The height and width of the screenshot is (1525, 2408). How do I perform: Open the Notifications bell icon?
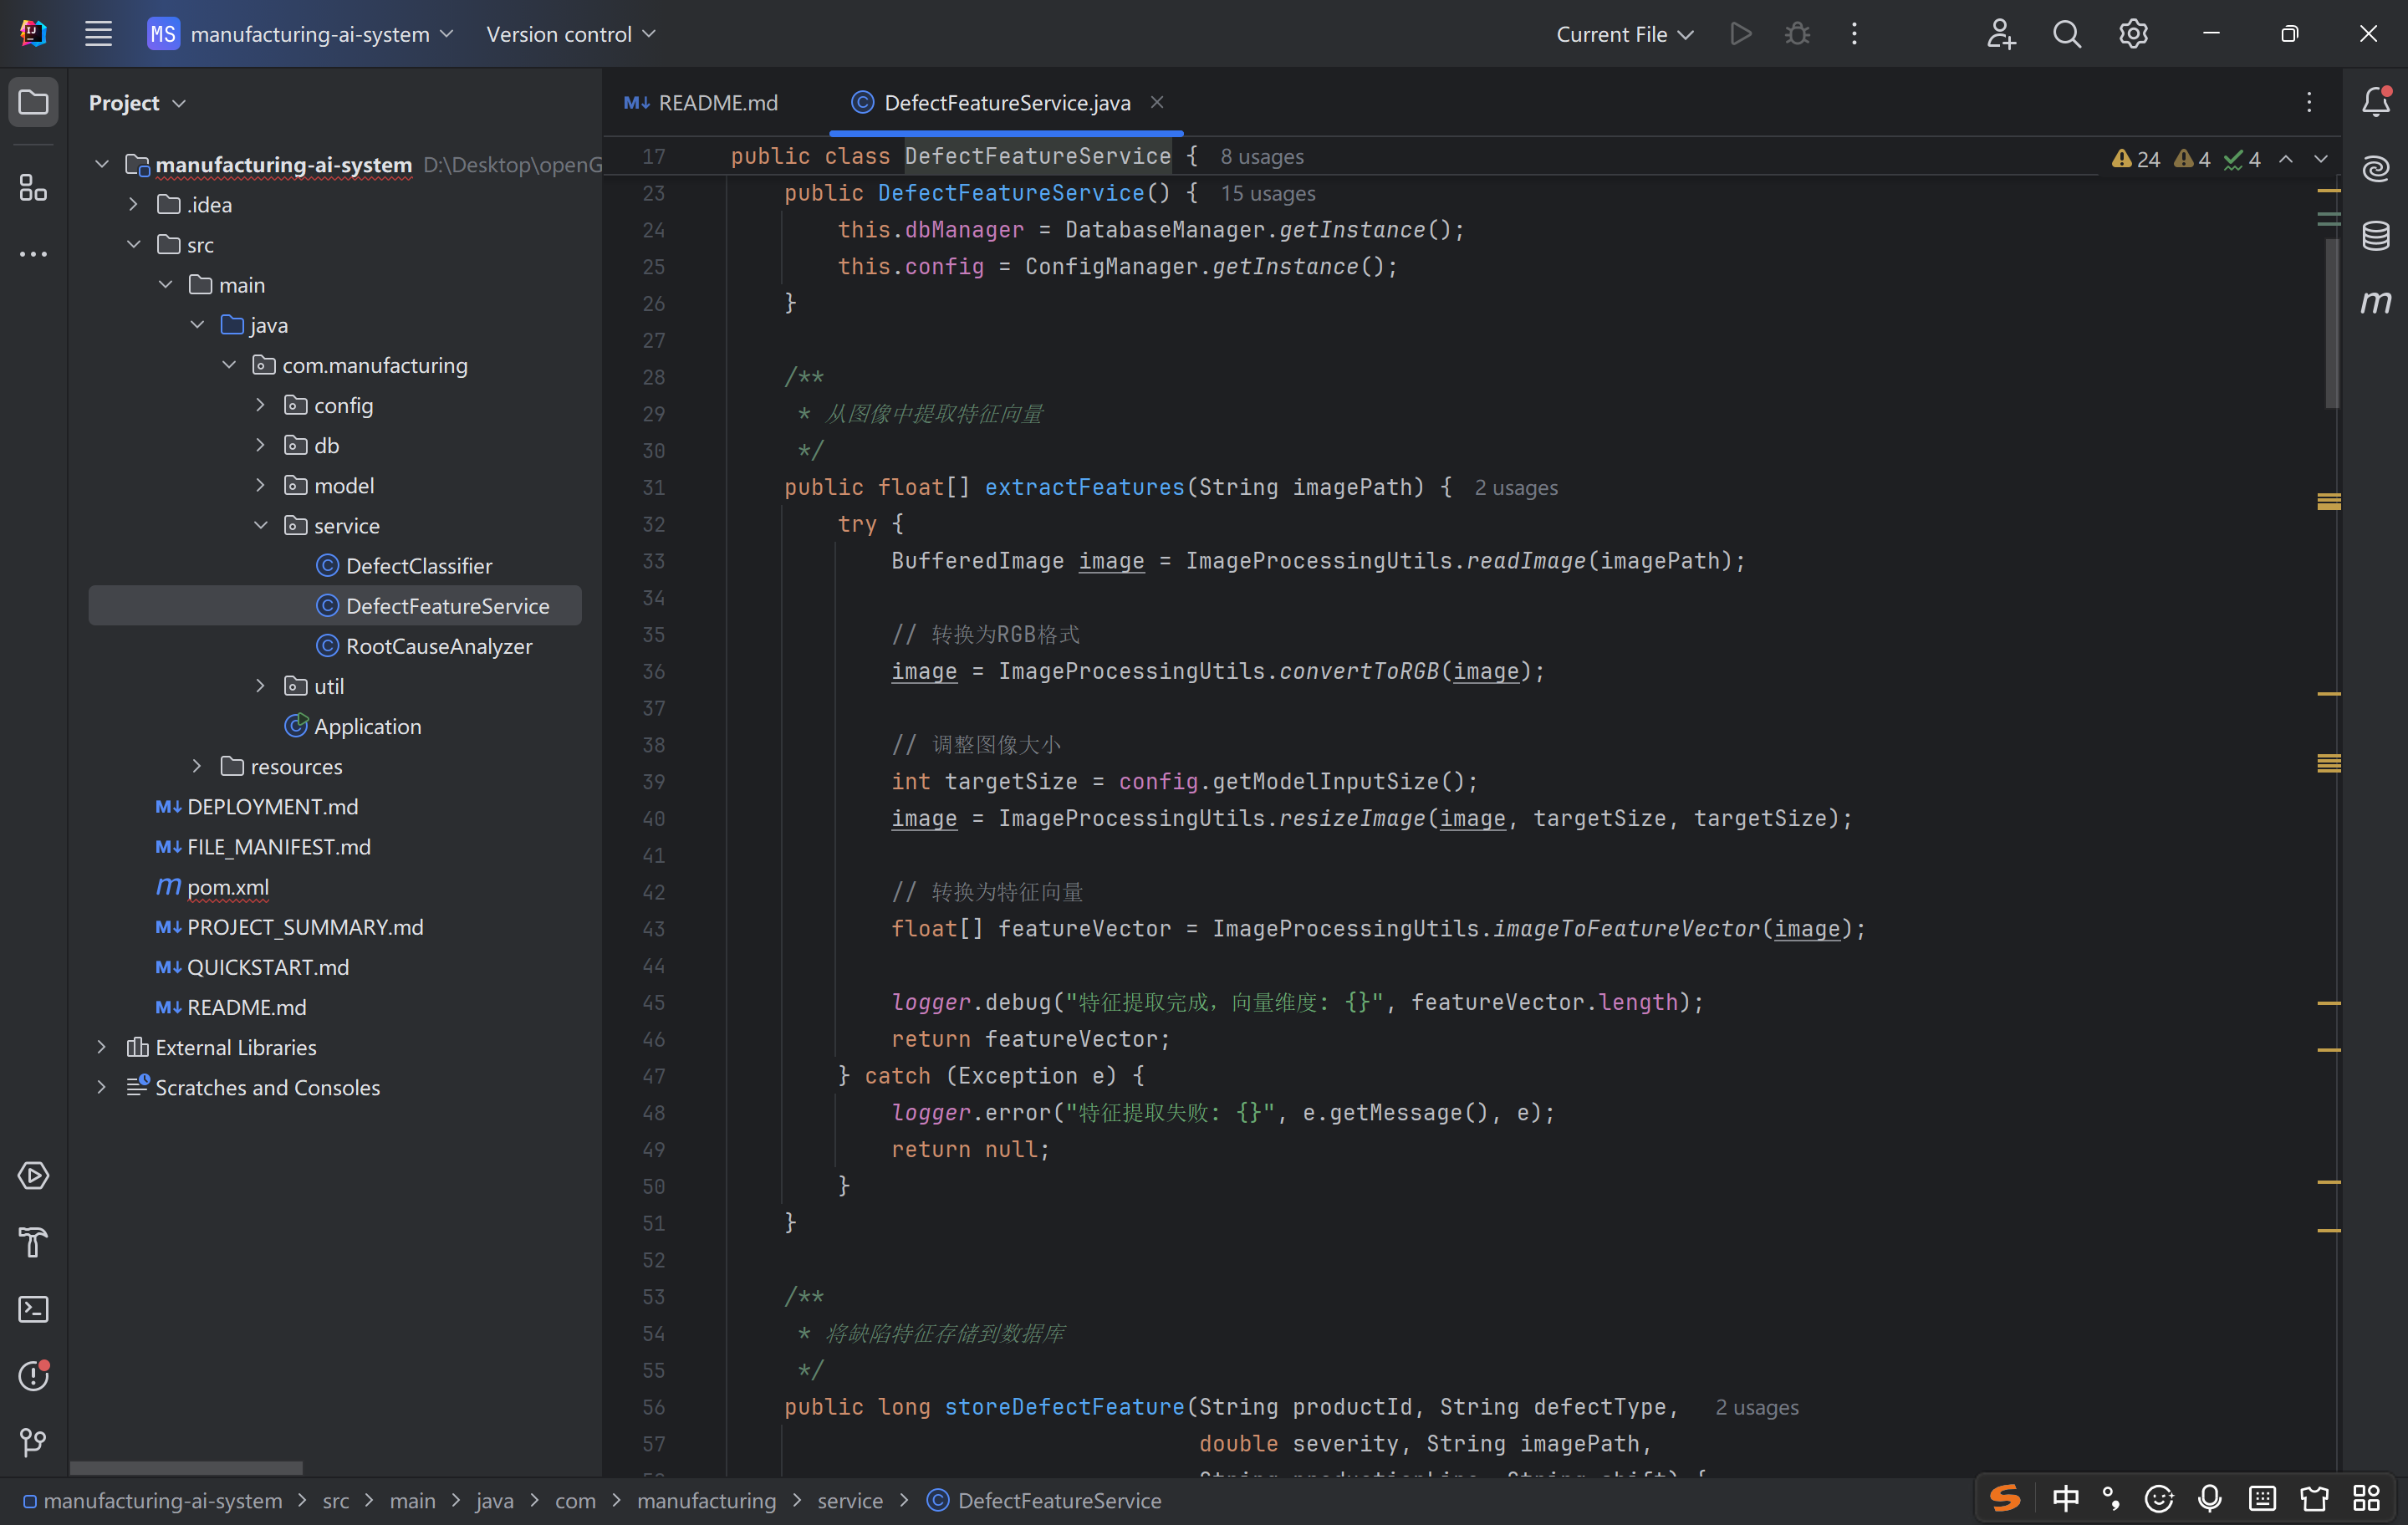tap(2376, 102)
